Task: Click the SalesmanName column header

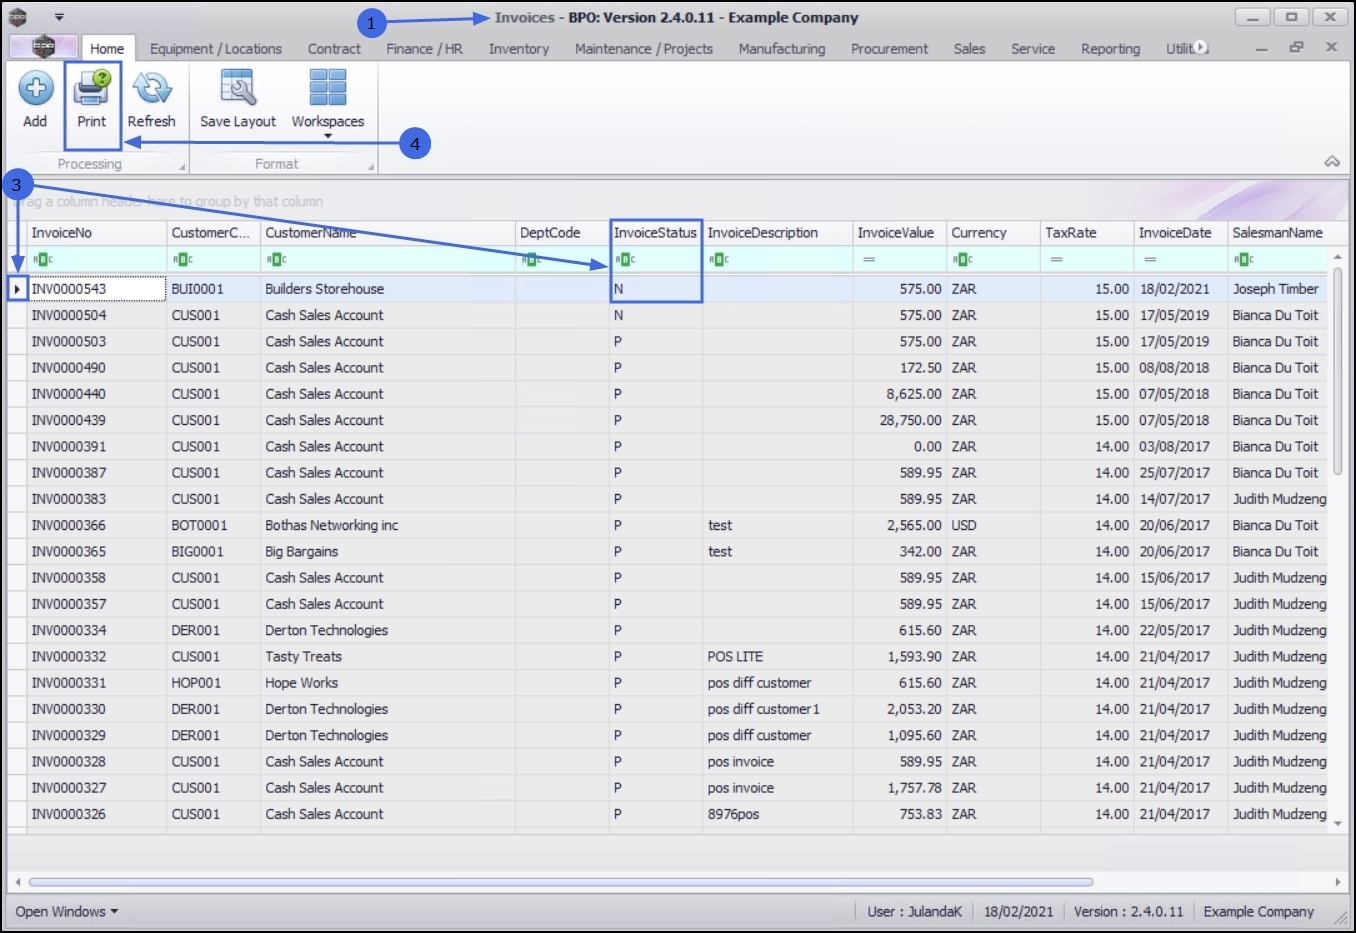Action: click(1278, 233)
